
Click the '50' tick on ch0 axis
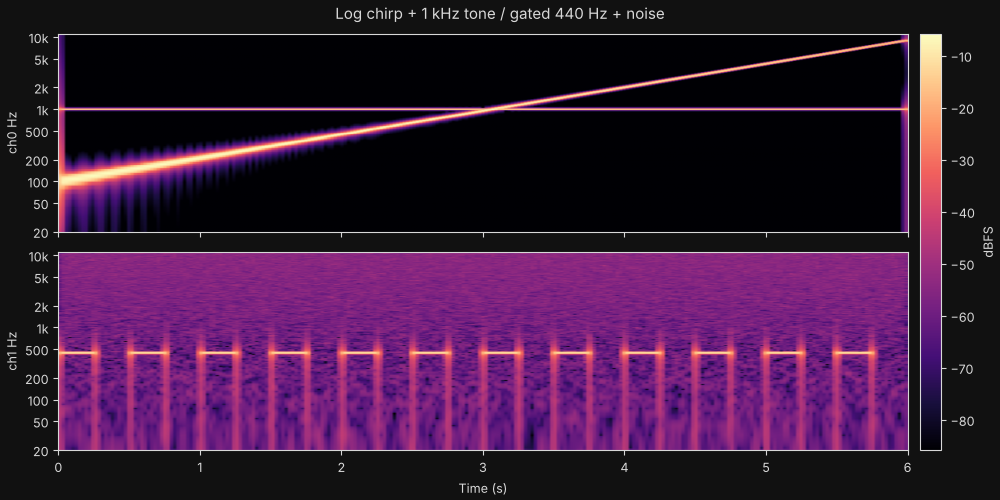click(x=43, y=204)
